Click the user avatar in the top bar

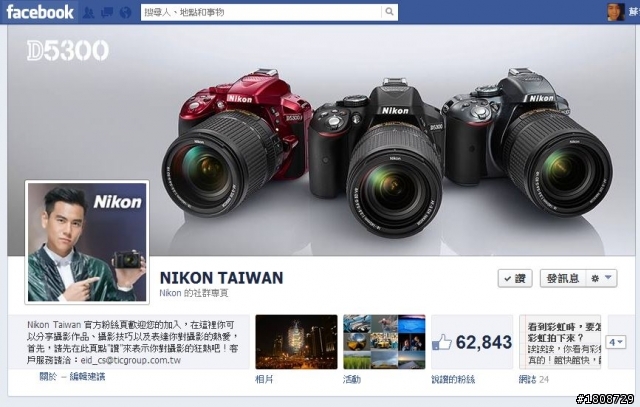point(616,11)
